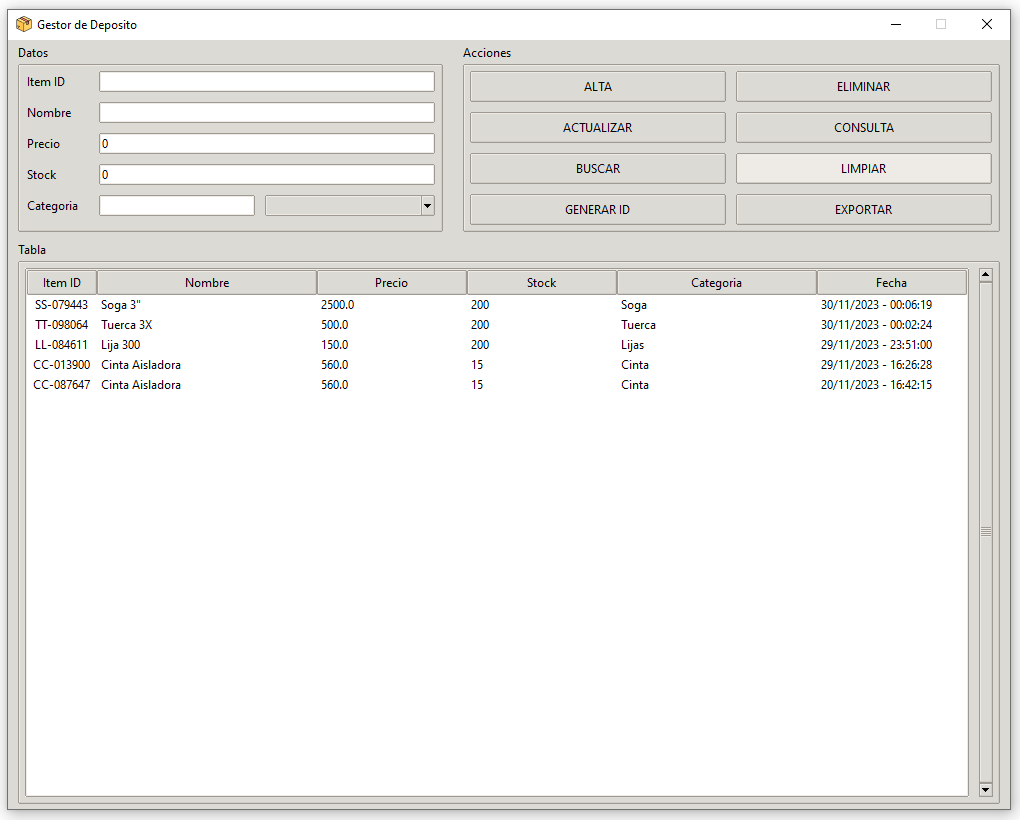Focus the Item ID input field
Screen dimensions: 1020x820
tap(266, 82)
